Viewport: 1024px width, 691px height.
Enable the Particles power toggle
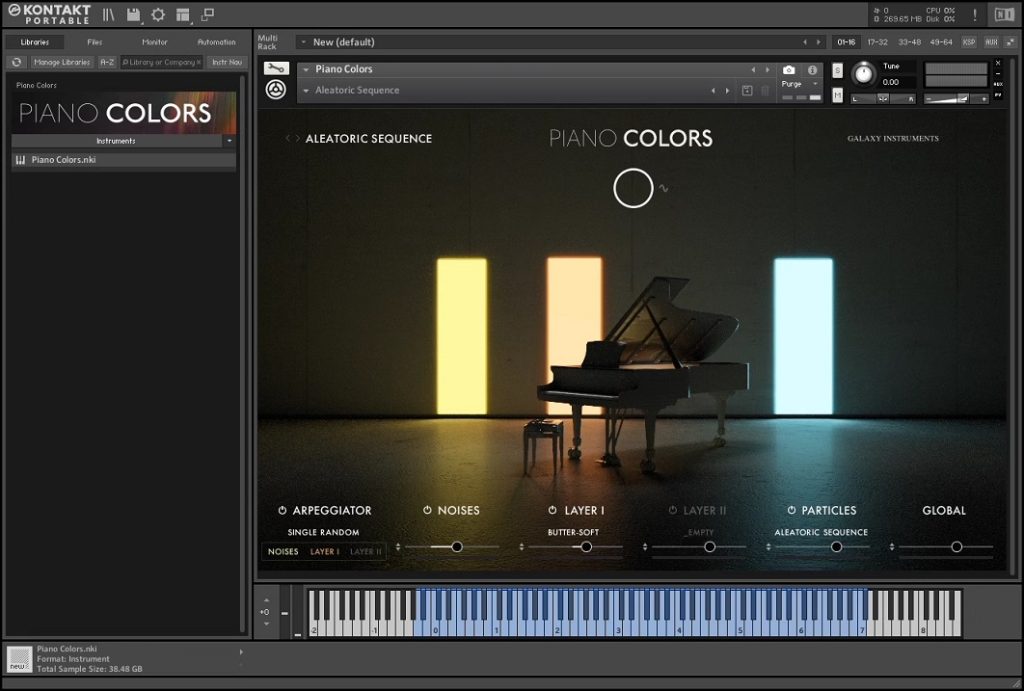click(791, 510)
